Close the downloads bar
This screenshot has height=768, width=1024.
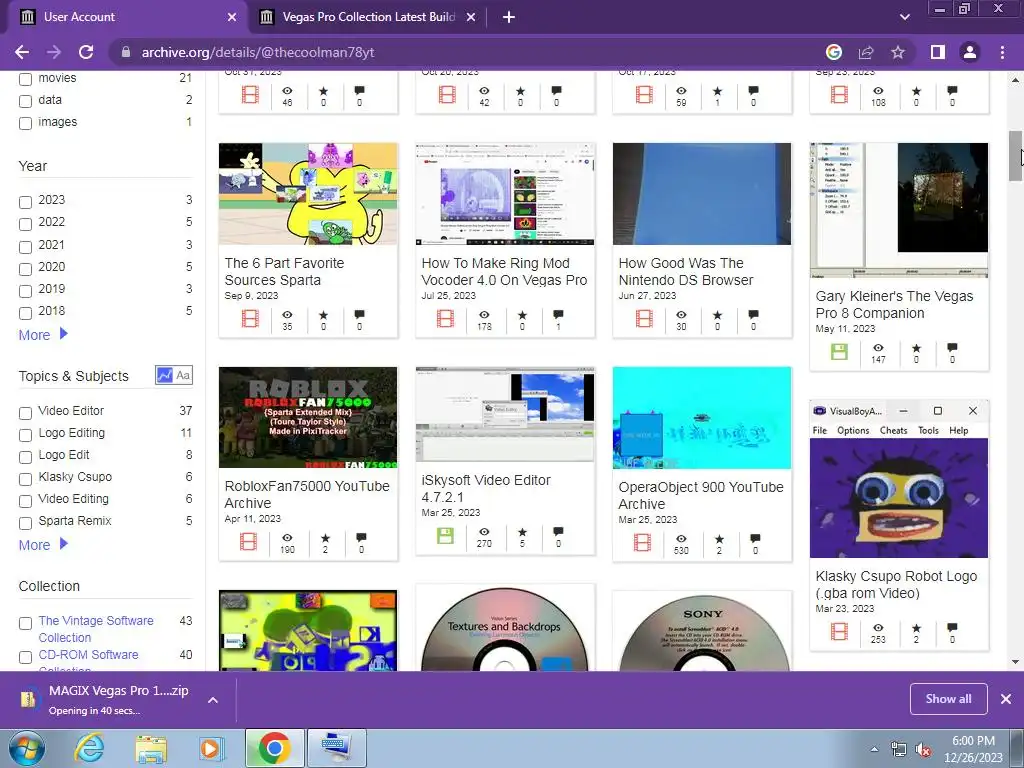pyautogui.click(x=1006, y=699)
